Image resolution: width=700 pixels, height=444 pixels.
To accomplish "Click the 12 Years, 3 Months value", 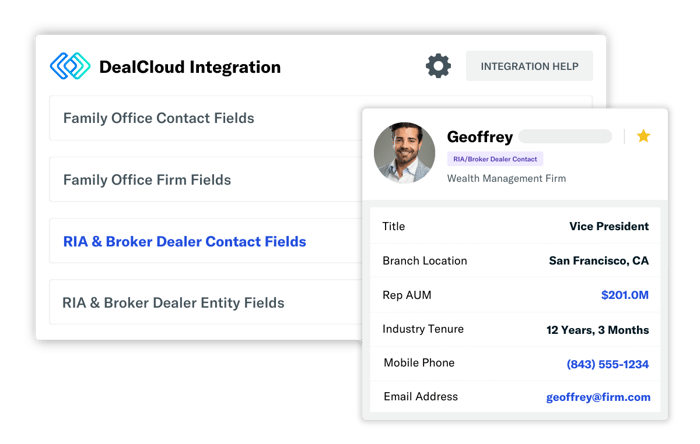I will [597, 330].
